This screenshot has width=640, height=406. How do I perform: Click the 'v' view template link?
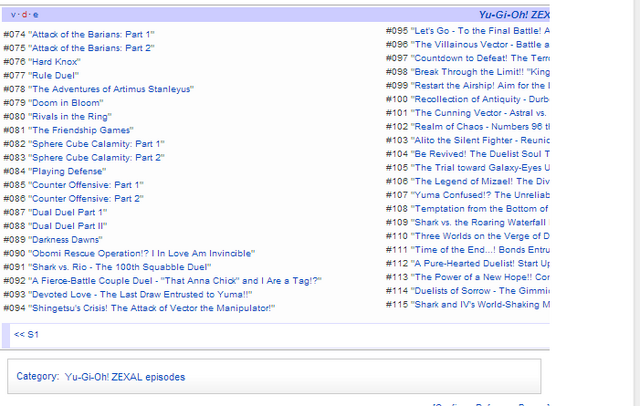(x=13, y=15)
